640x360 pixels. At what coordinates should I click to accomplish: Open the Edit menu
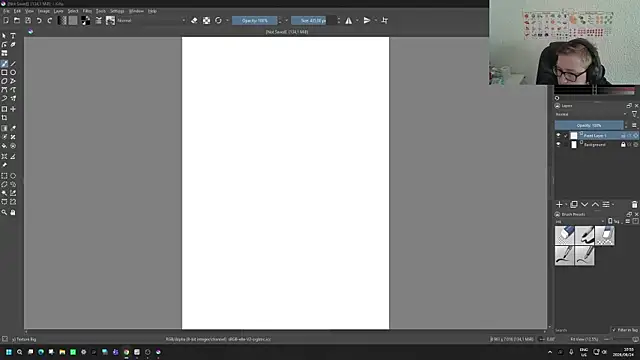tap(17, 11)
